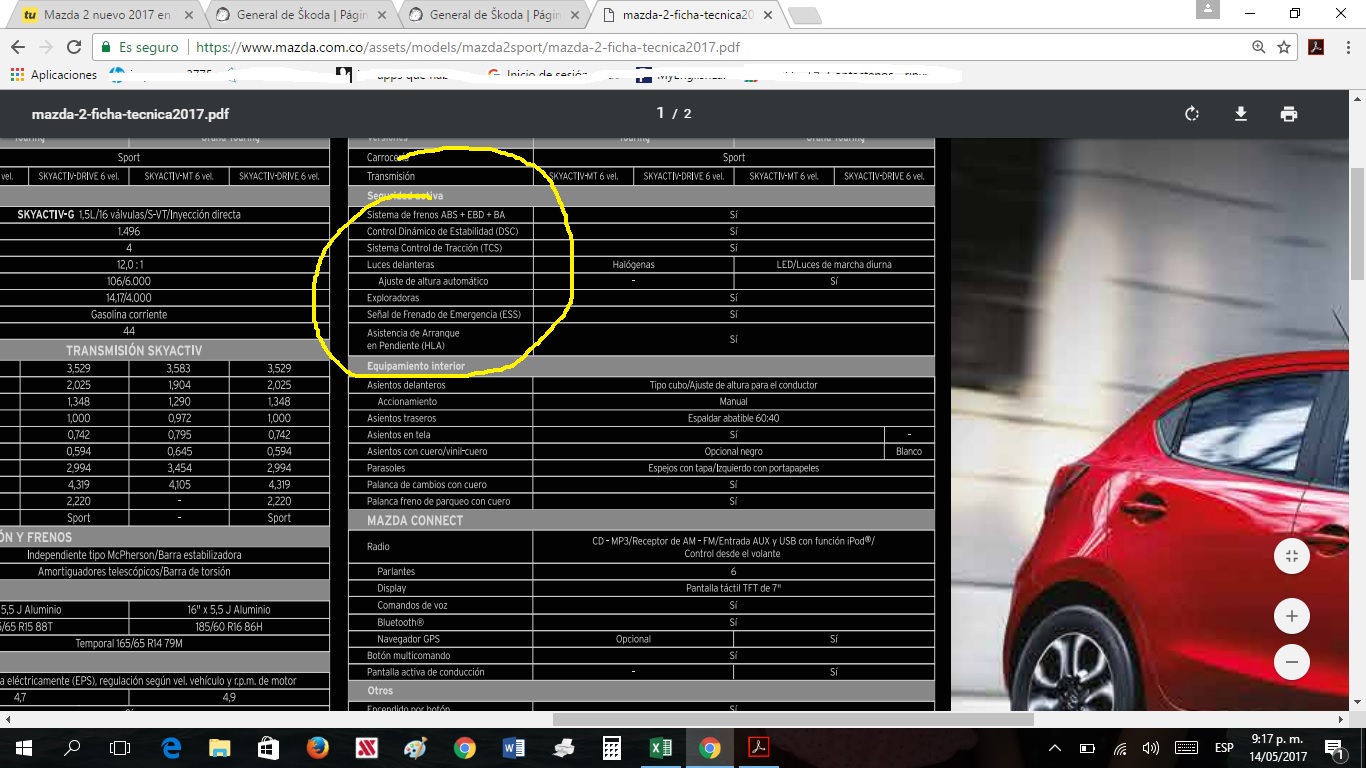Reload the current page
This screenshot has height=768, width=1366.
(x=74, y=47)
